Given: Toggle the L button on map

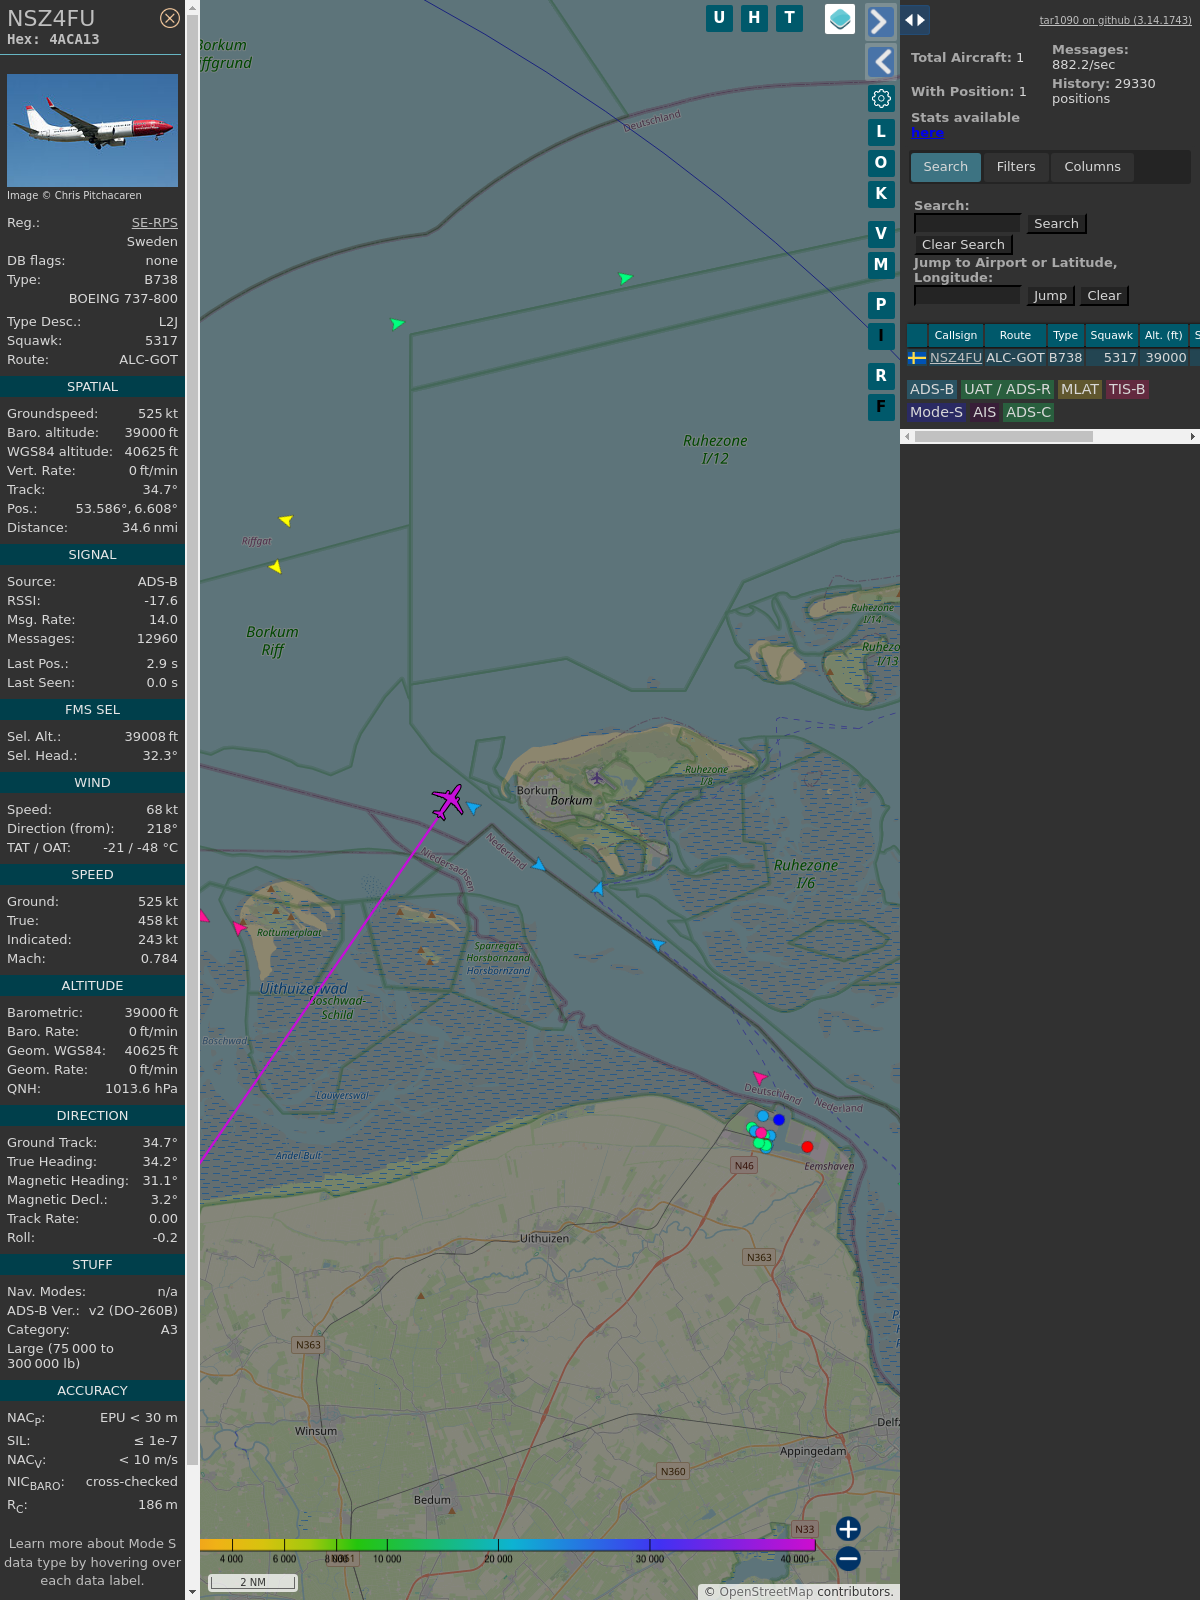Looking at the screenshot, I should 881,132.
